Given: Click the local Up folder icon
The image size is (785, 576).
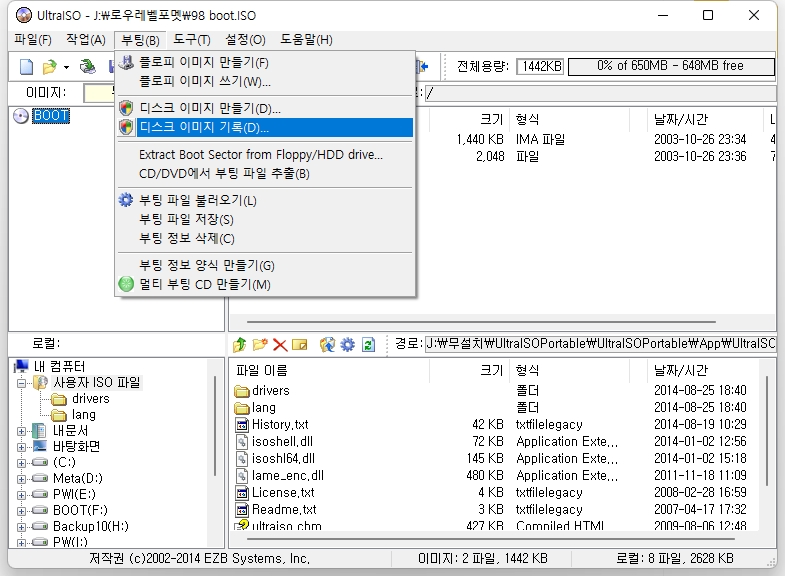Looking at the screenshot, I should coord(240,344).
